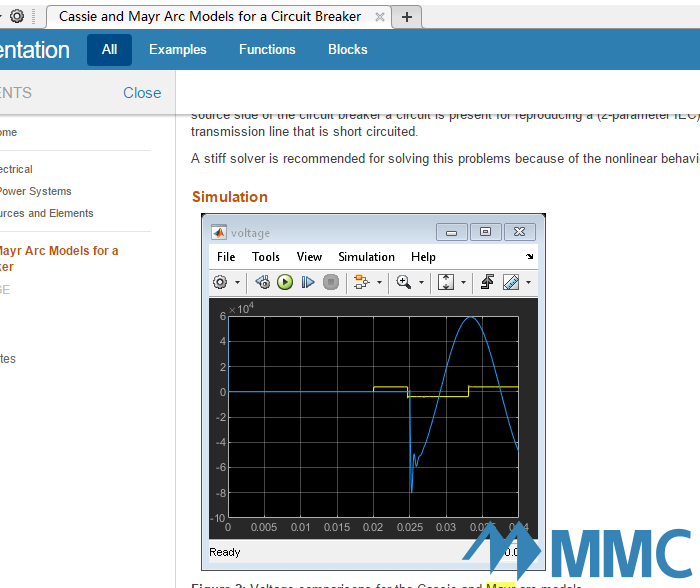The width and height of the screenshot is (700, 588).
Task: Open the Help menu in voltage scope
Action: [x=423, y=257]
